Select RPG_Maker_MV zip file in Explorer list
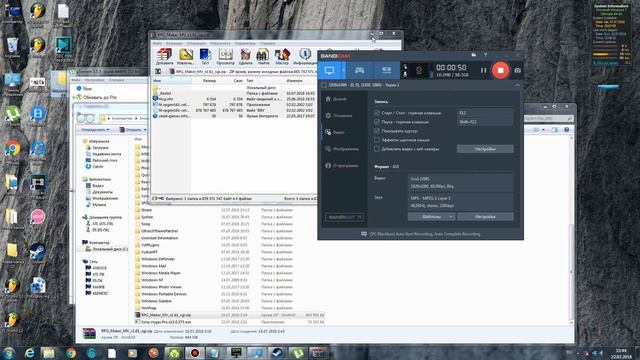Screen dimensions: 640x360 [230, 315]
